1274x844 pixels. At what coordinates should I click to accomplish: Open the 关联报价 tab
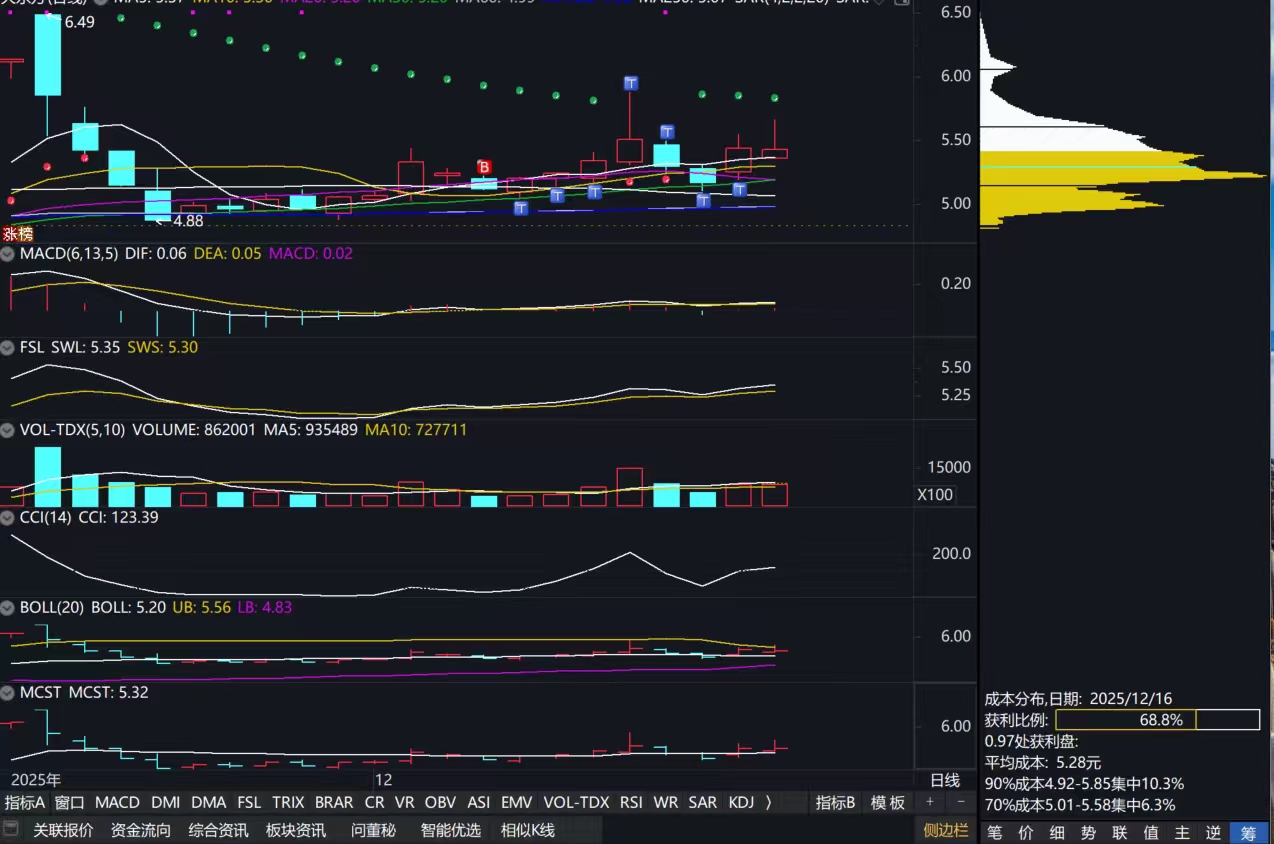coord(63,830)
